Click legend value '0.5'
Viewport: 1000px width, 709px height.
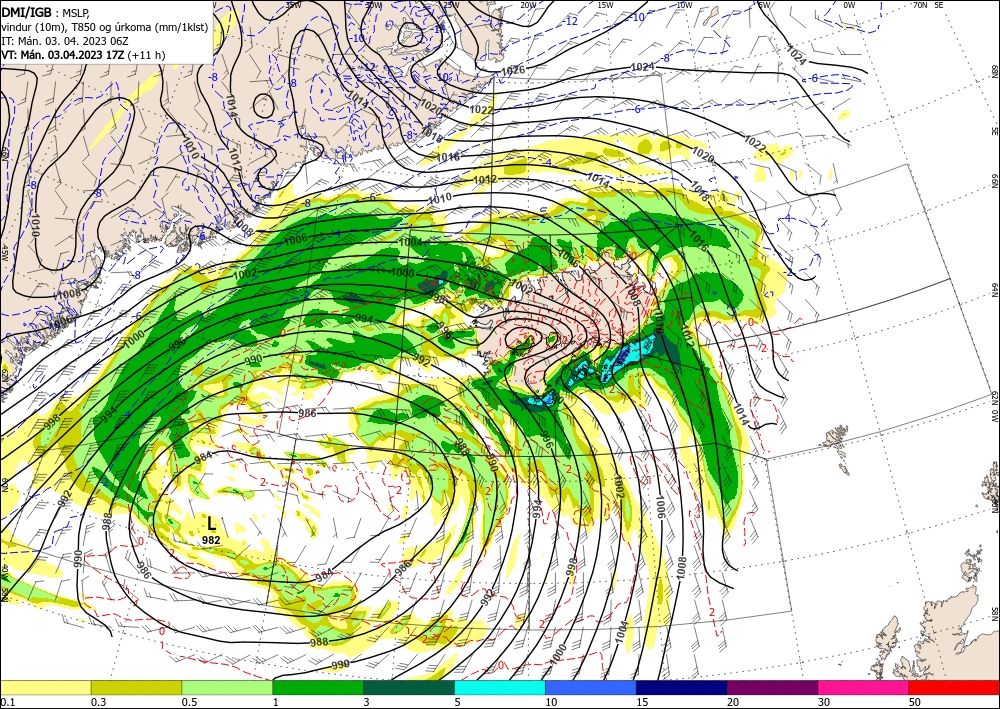click(188, 702)
